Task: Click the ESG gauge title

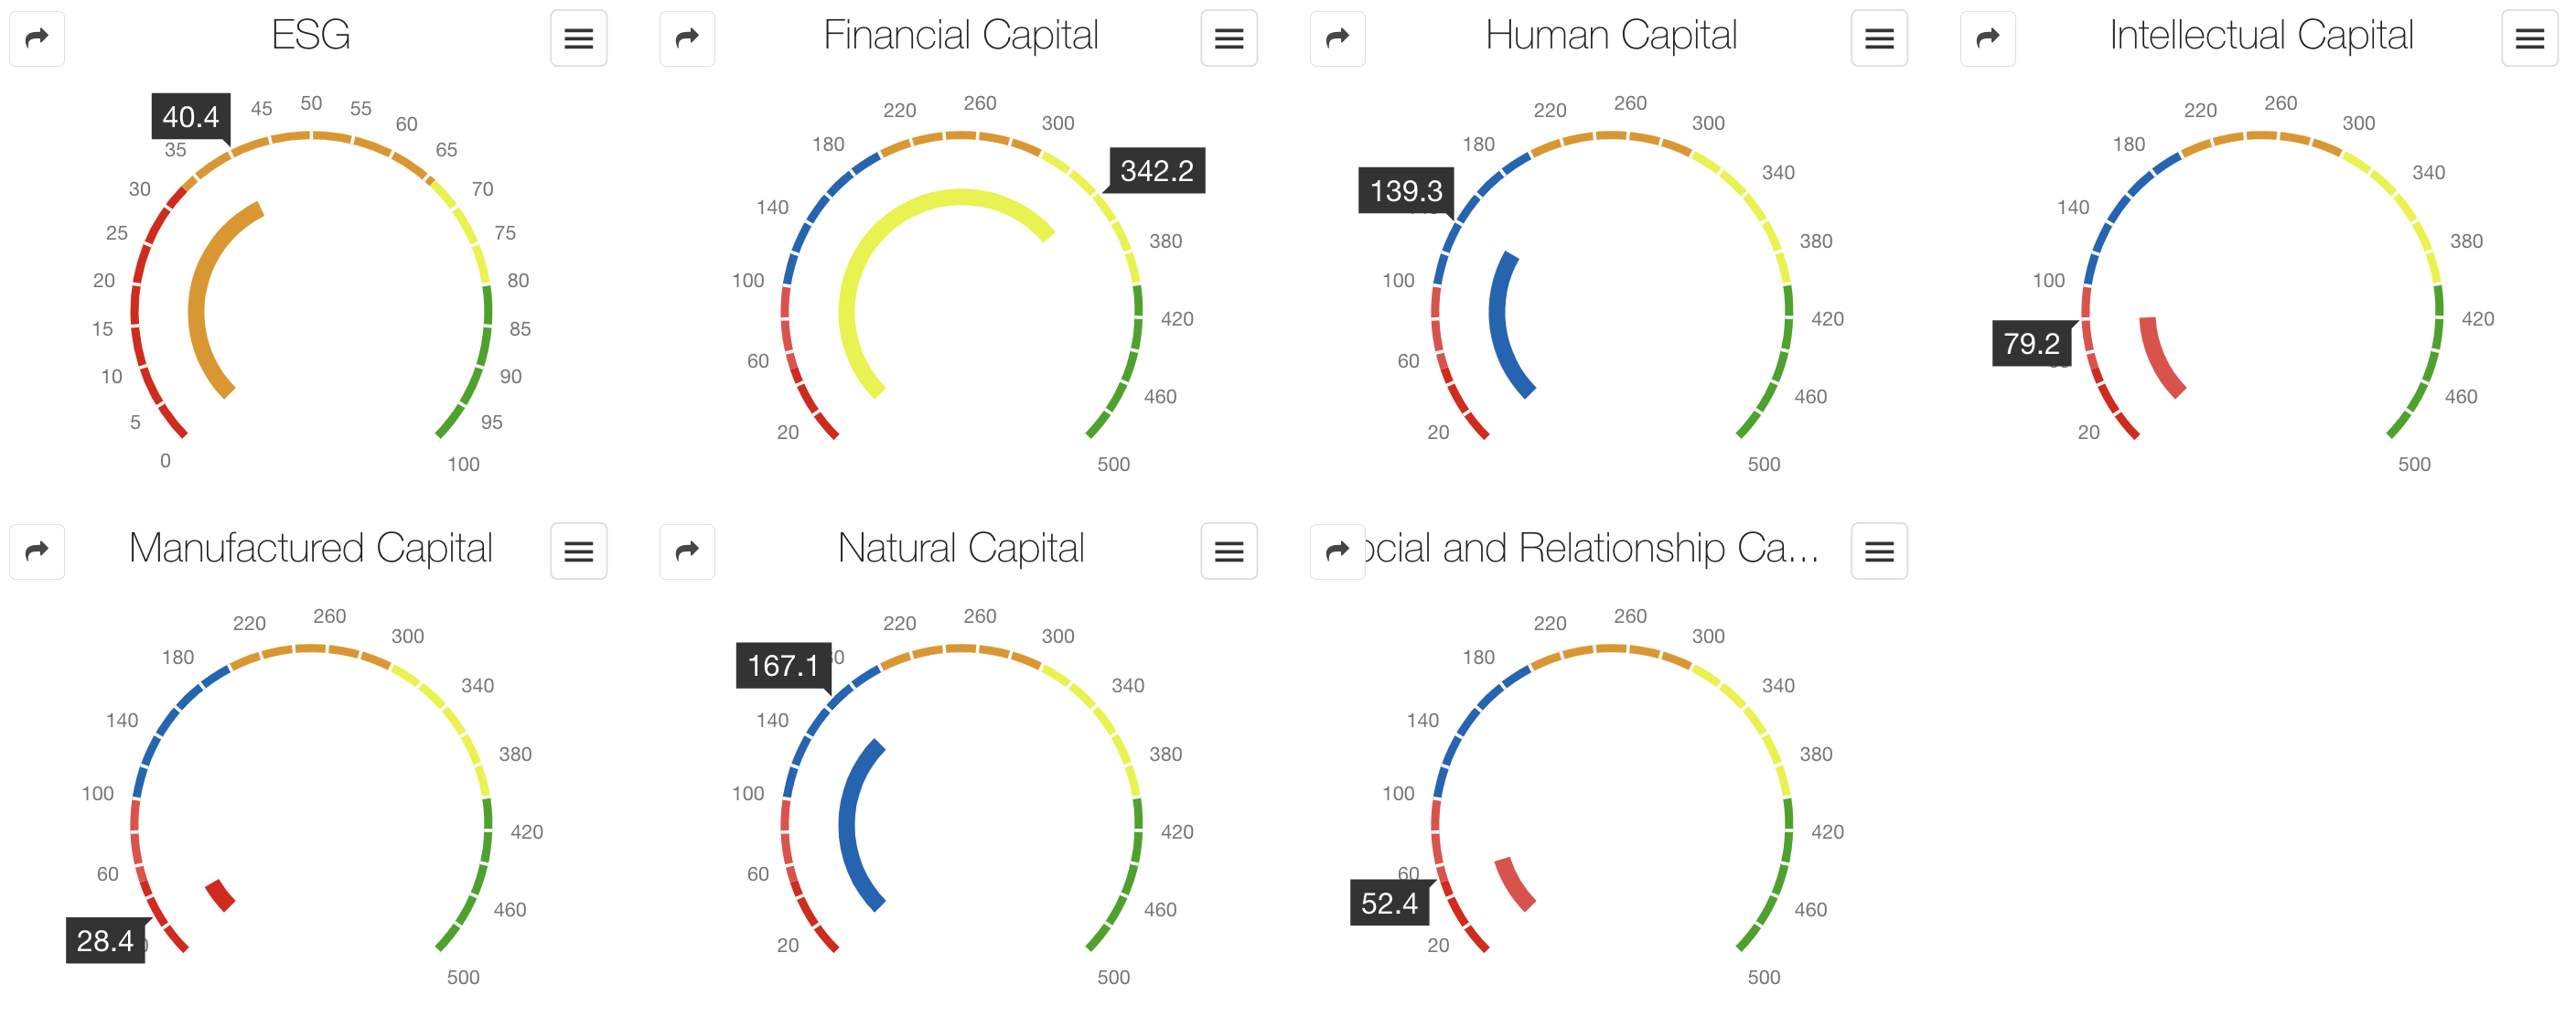Action: 310,35
